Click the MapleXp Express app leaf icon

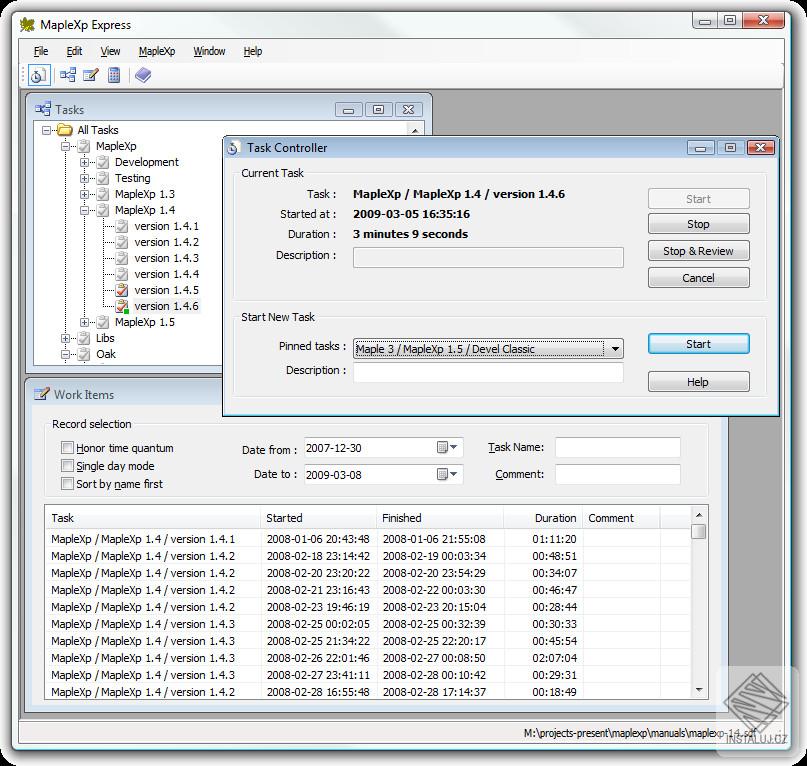[x=27, y=25]
